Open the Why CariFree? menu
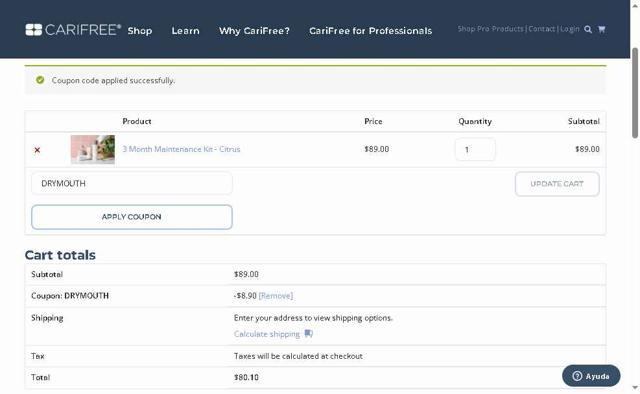The height and width of the screenshot is (394, 640). 254,31
